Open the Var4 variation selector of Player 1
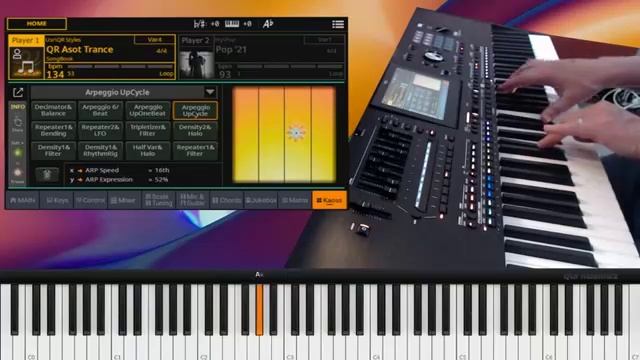640x360 pixels. [x=155, y=40]
